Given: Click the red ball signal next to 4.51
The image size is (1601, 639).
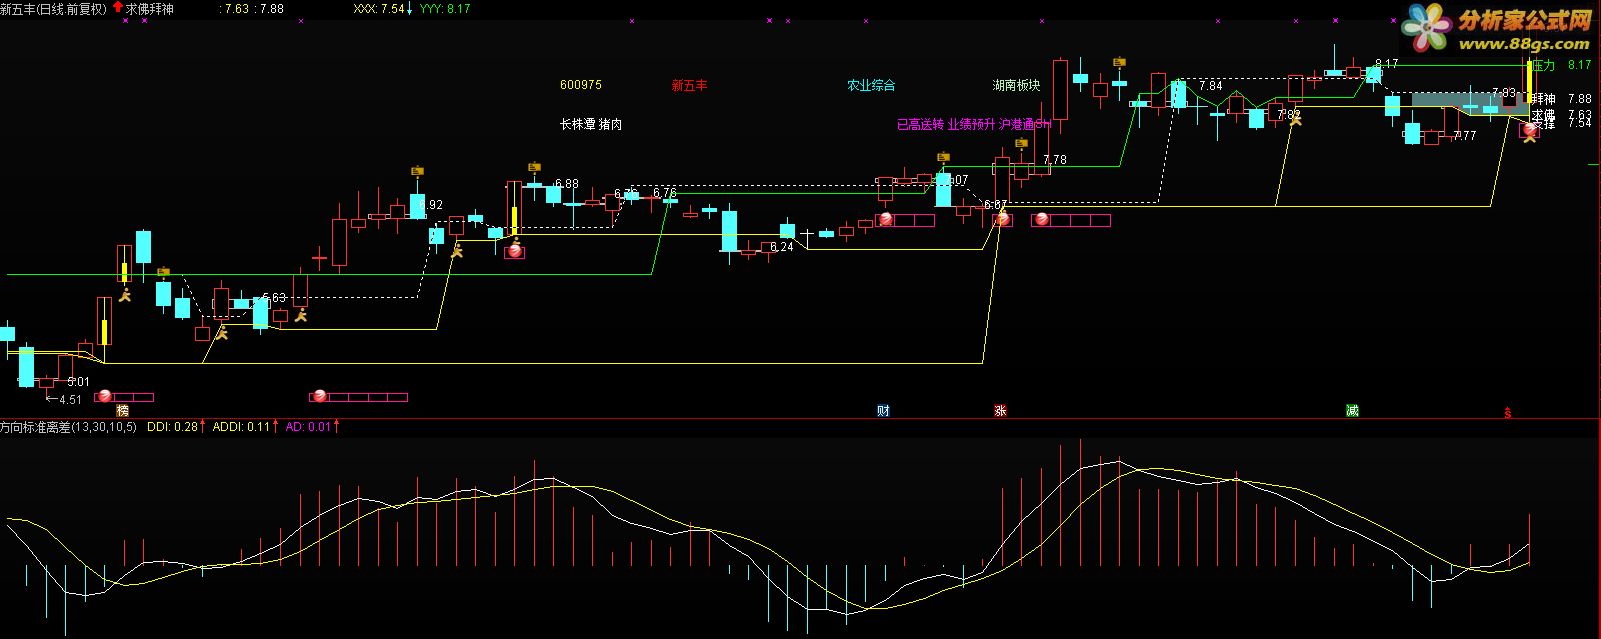Looking at the screenshot, I should [104, 397].
